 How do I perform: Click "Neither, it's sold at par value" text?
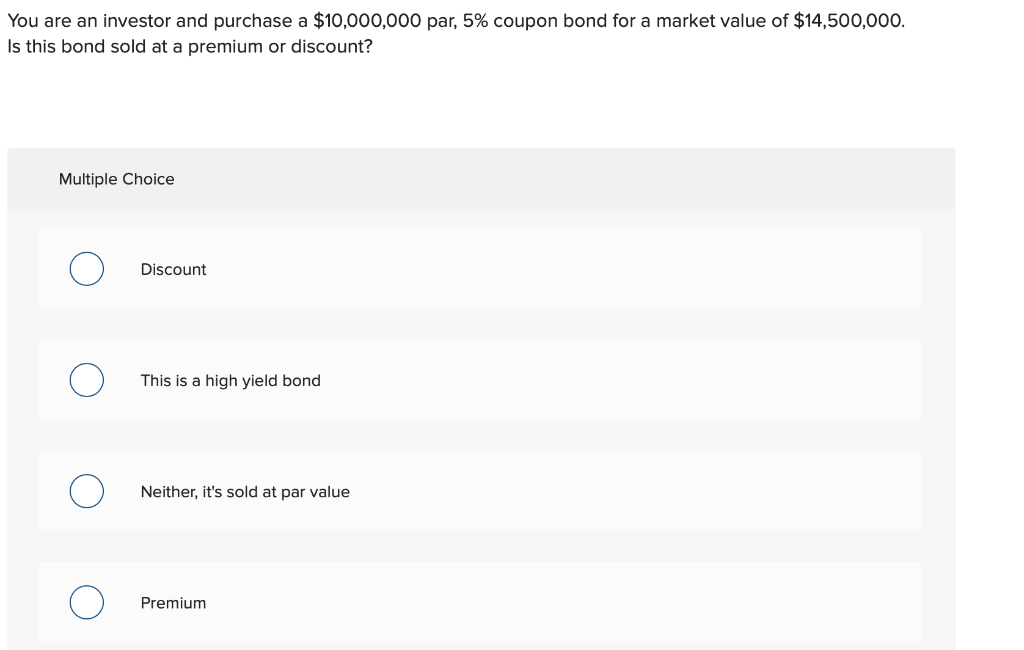click(245, 491)
